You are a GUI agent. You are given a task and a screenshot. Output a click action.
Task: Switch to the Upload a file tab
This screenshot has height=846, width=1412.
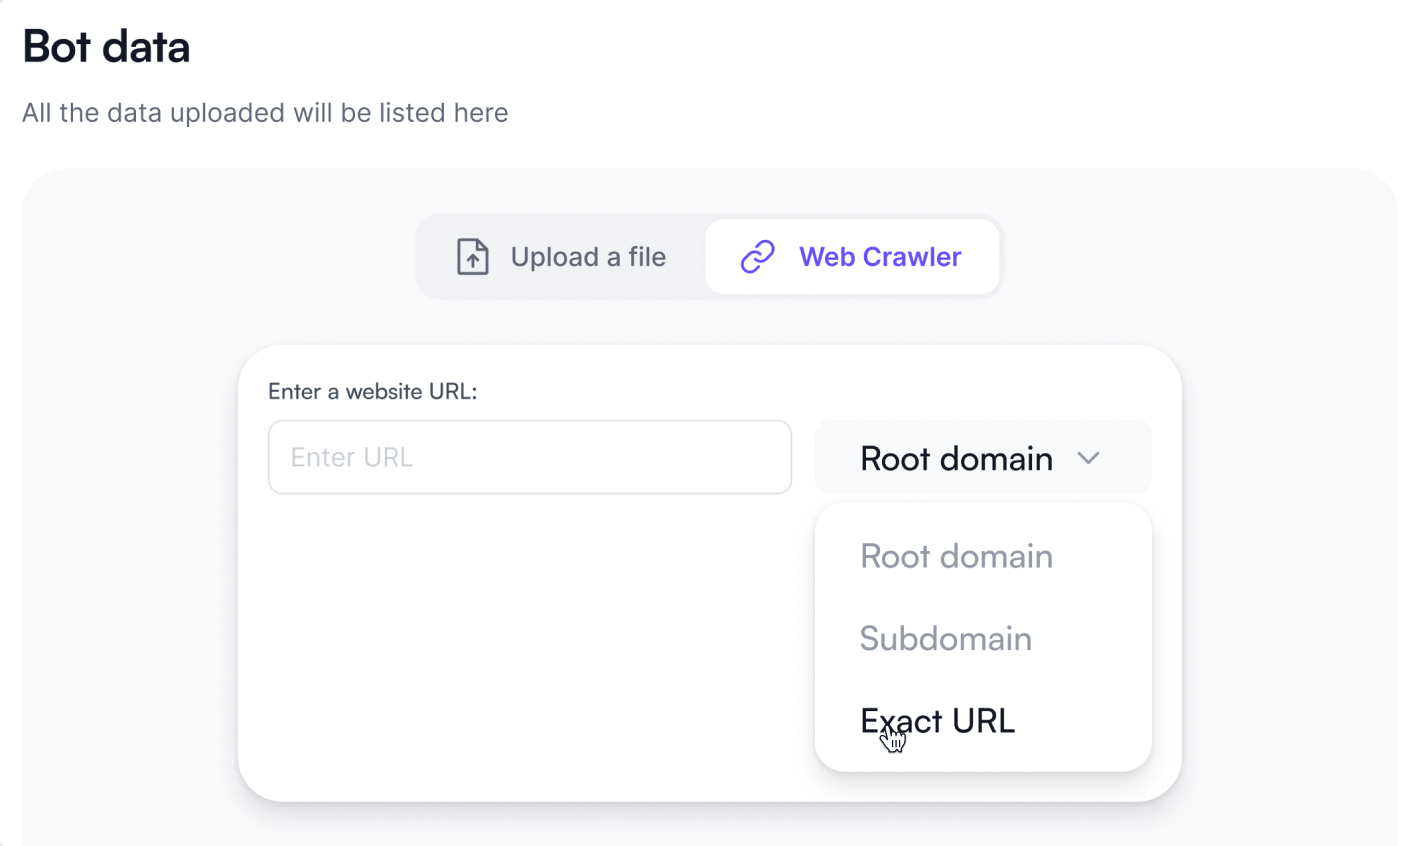[x=561, y=257]
